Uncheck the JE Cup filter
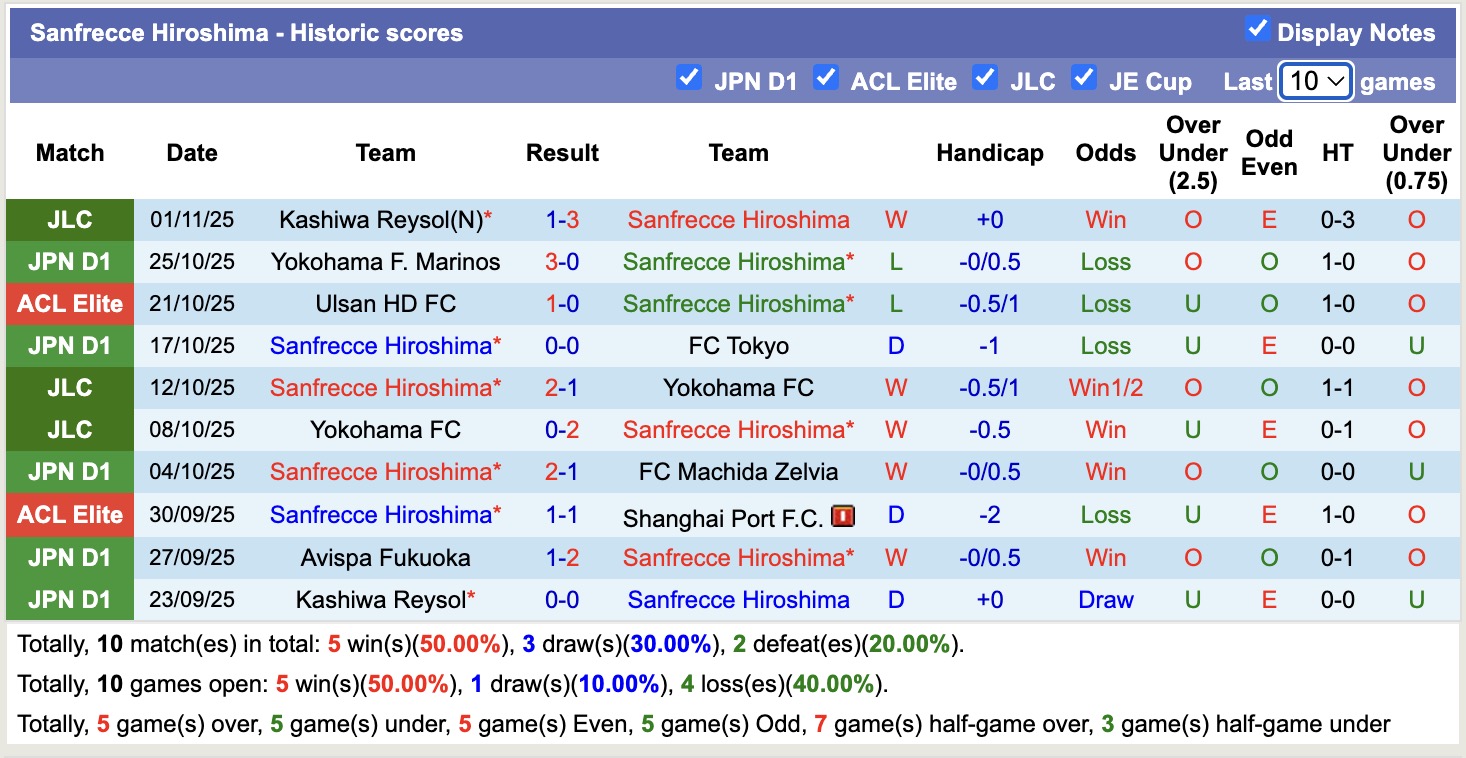 click(x=1084, y=76)
